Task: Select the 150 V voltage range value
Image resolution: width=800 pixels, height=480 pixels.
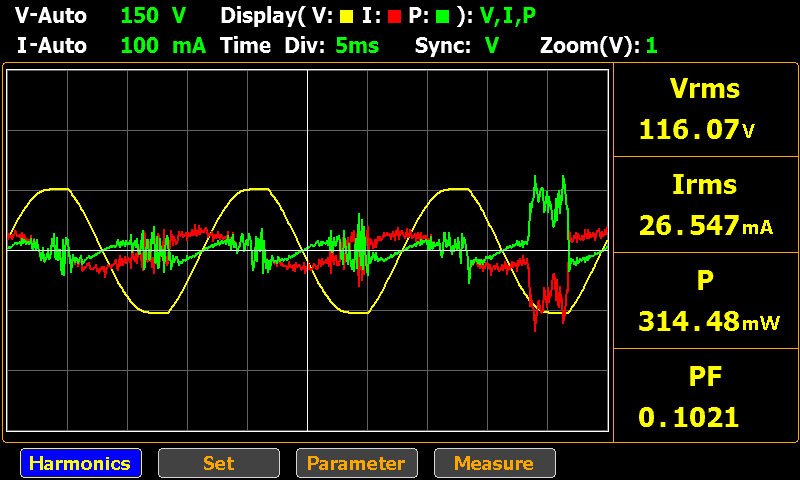Action: click(x=153, y=16)
